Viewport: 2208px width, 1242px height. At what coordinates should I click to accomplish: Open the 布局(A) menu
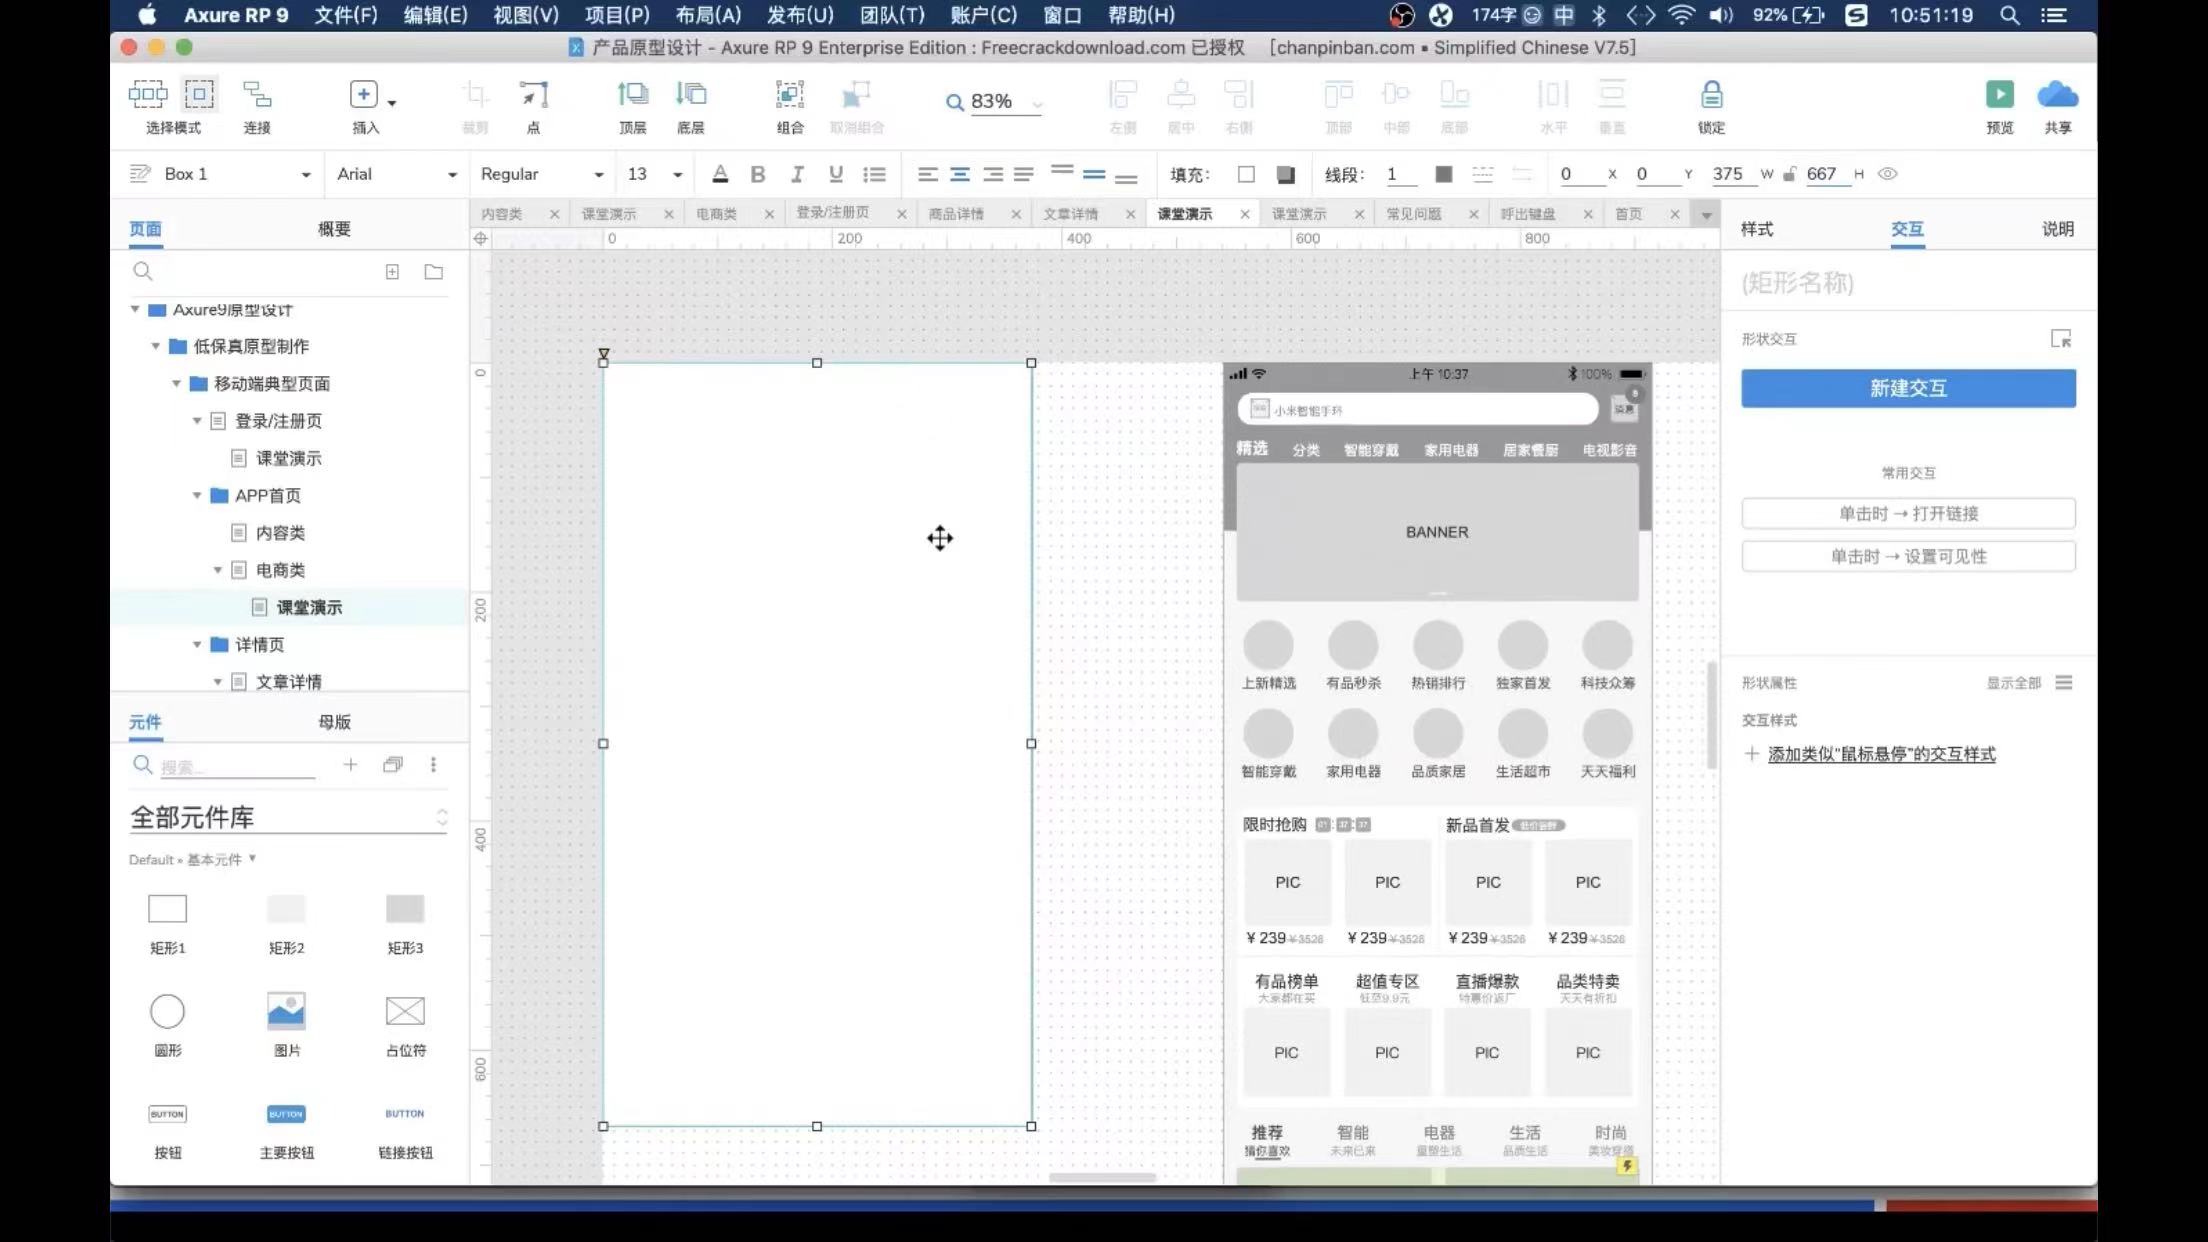coord(708,15)
